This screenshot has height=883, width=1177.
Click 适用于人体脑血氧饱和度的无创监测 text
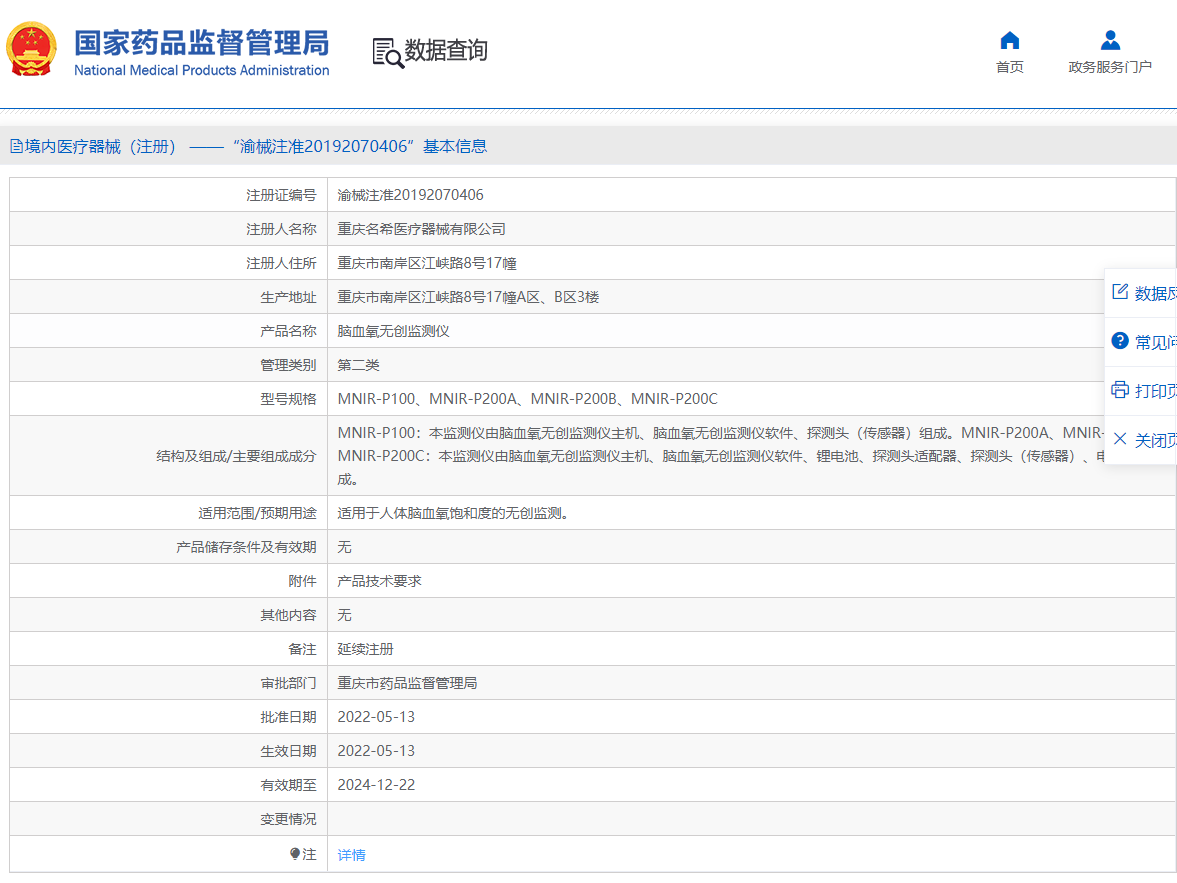click(x=453, y=513)
